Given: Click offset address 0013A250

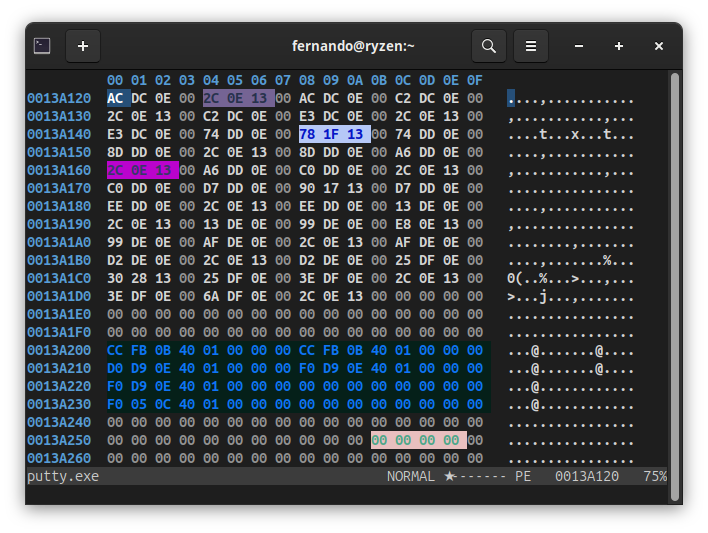Looking at the screenshot, I should point(59,440).
